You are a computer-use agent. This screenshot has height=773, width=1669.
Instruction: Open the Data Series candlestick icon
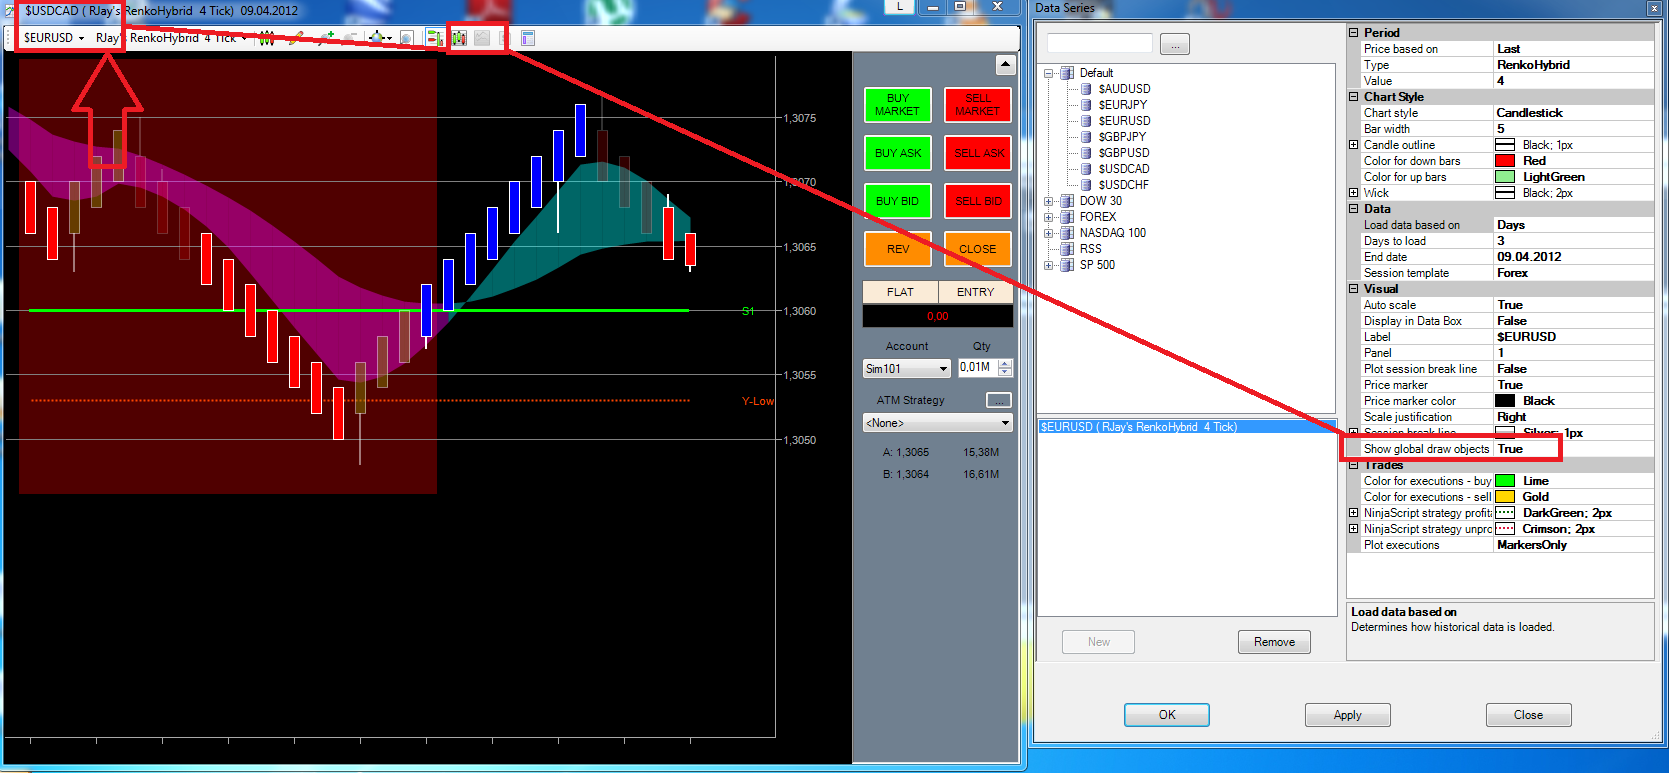pos(459,38)
